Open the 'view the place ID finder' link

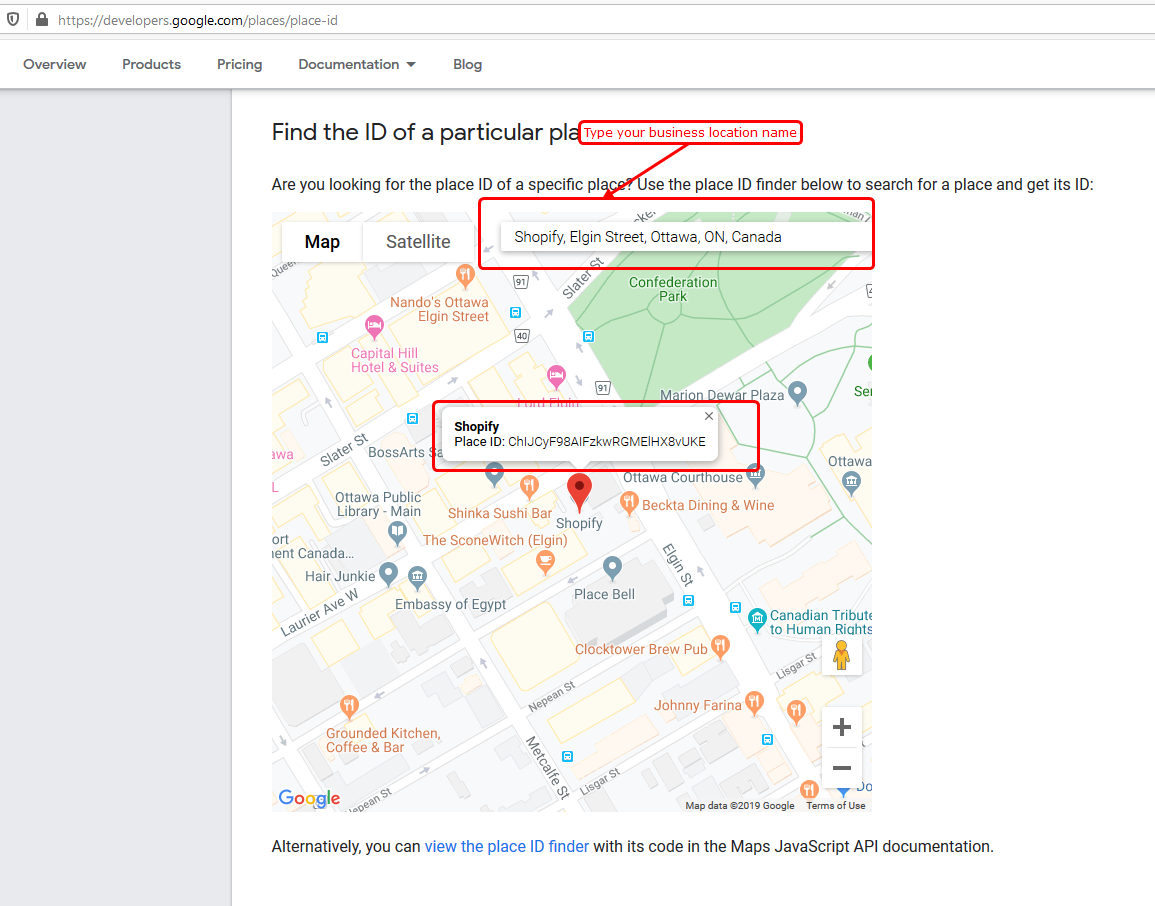pyautogui.click(x=506, y=846)
